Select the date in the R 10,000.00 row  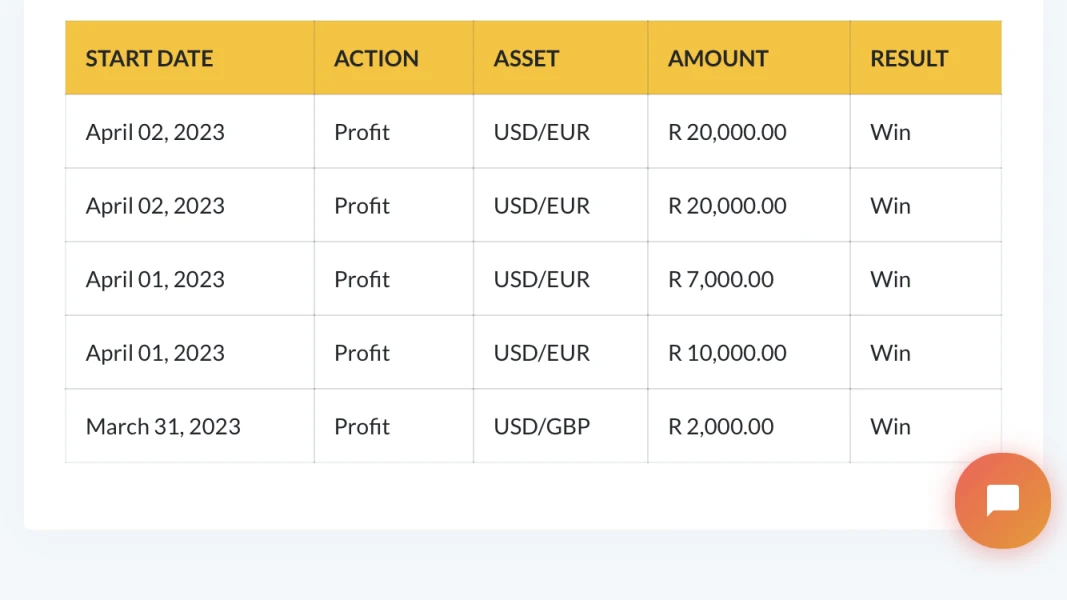(155, 353)
